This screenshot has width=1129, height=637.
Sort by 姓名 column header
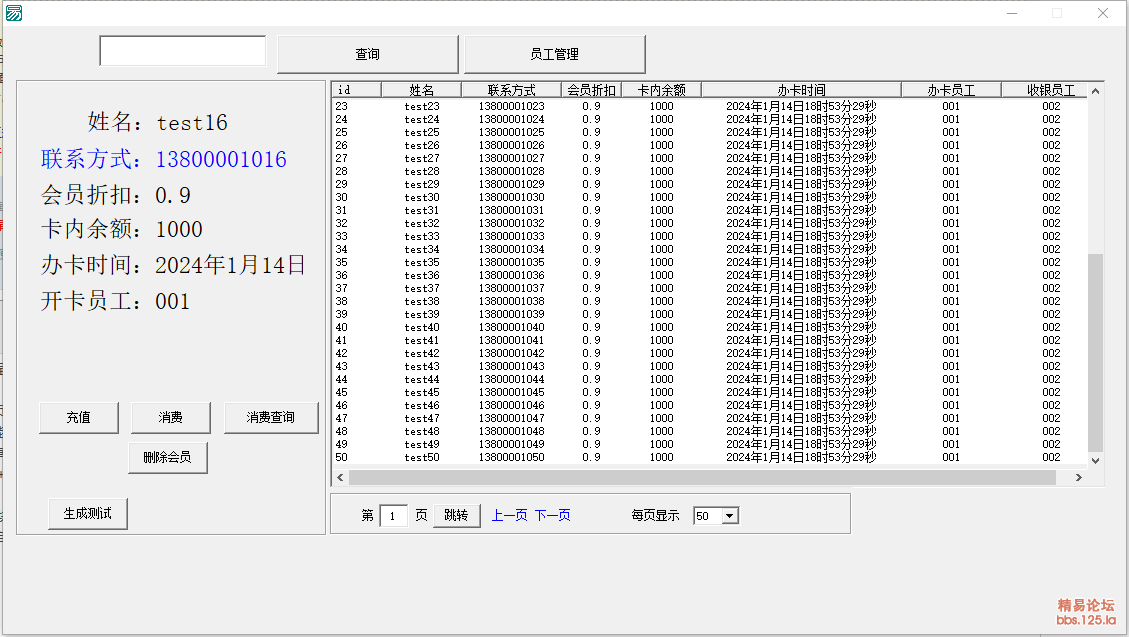421,90
